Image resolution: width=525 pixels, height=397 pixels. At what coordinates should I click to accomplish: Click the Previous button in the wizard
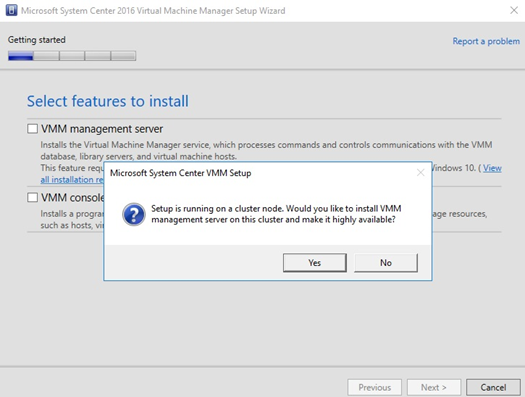[x=374, y=387]
